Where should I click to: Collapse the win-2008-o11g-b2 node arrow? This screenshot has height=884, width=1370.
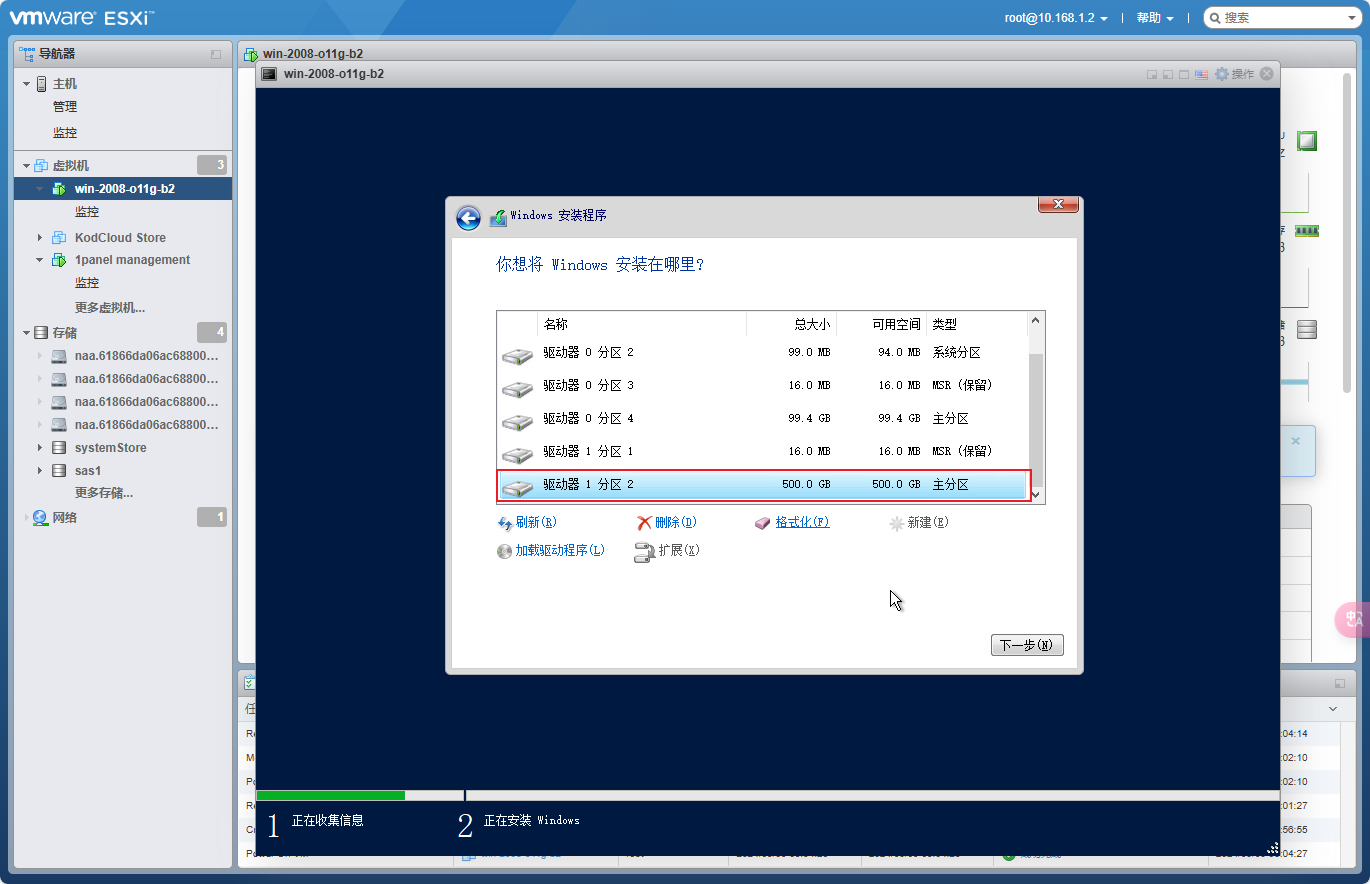coord(41,189)
